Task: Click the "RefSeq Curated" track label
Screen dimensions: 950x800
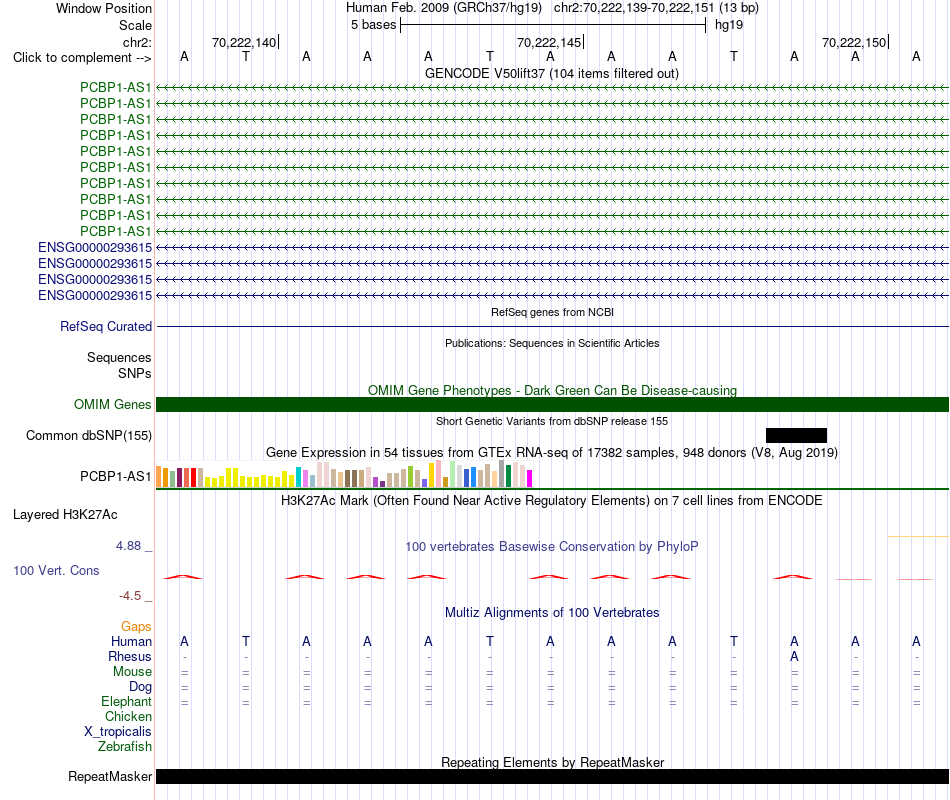Action: coord(106,326)
